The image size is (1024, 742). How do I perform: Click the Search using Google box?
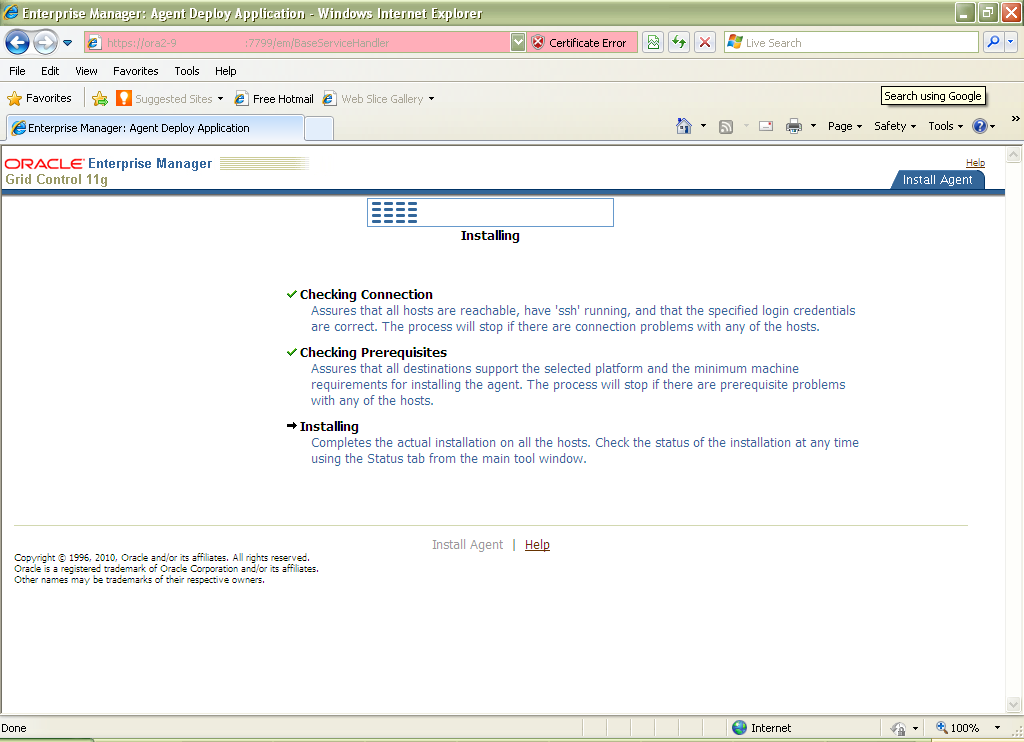pos(933,96)
